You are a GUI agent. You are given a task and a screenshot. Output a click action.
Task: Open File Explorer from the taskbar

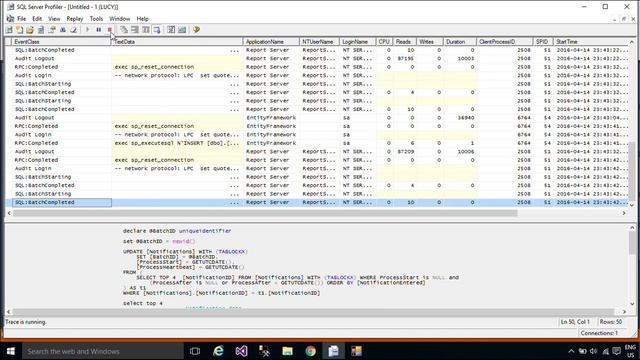(x=287, y=351)
